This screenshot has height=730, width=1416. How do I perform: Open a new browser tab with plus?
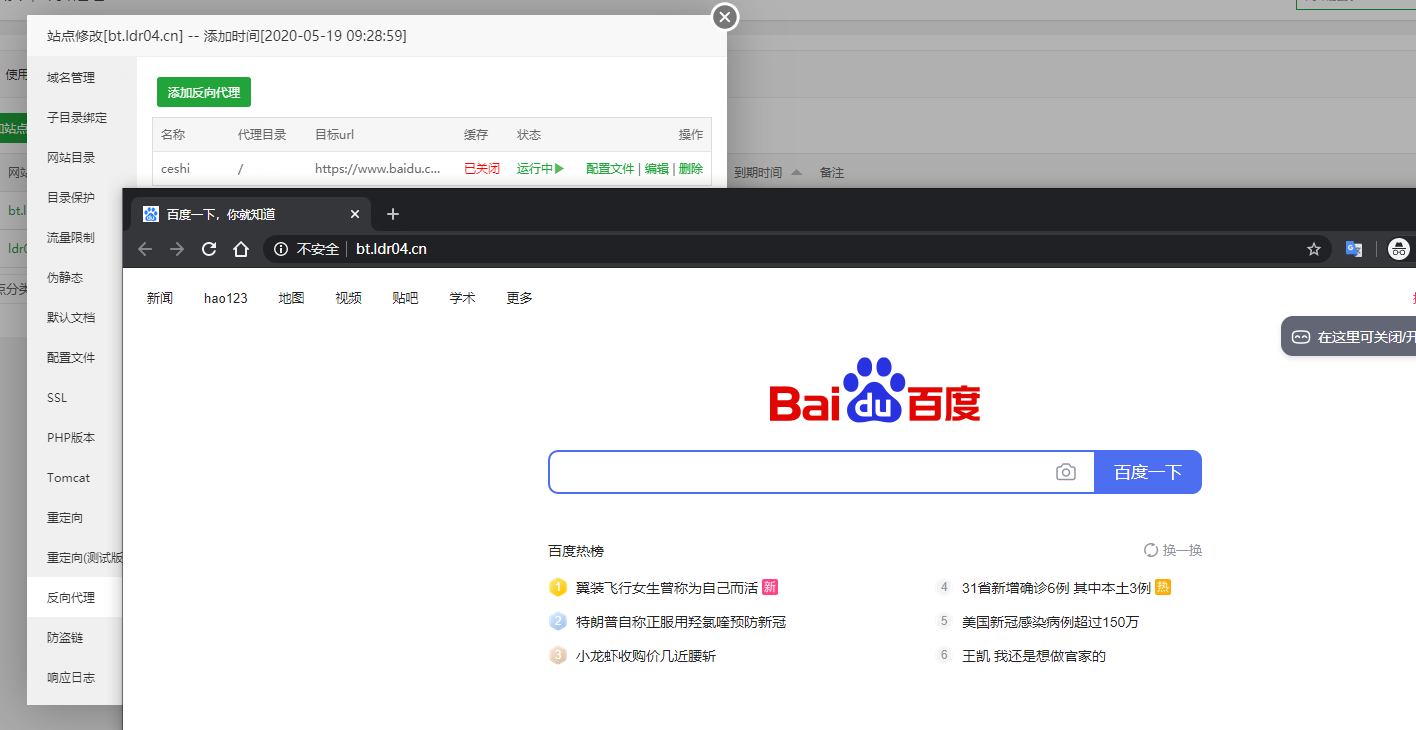click(393, 214)
